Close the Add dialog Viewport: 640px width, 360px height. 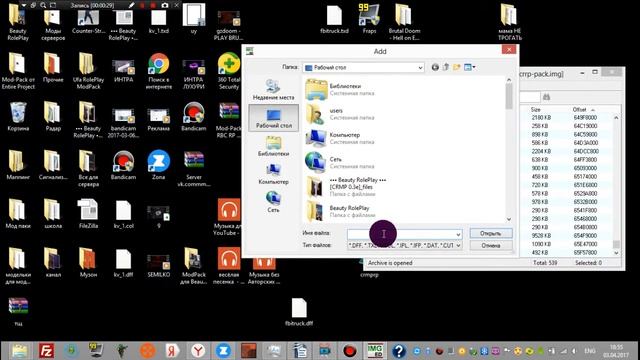(509, 50)
